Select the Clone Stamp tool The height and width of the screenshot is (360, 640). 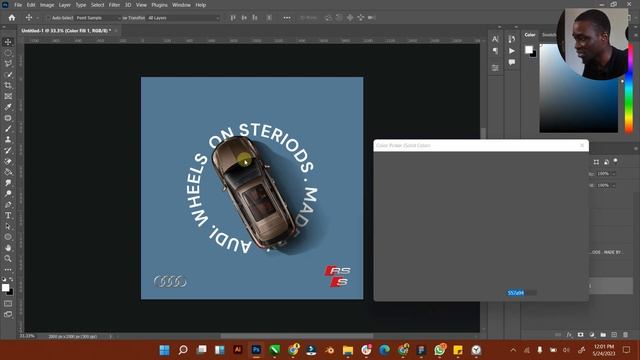8,140
